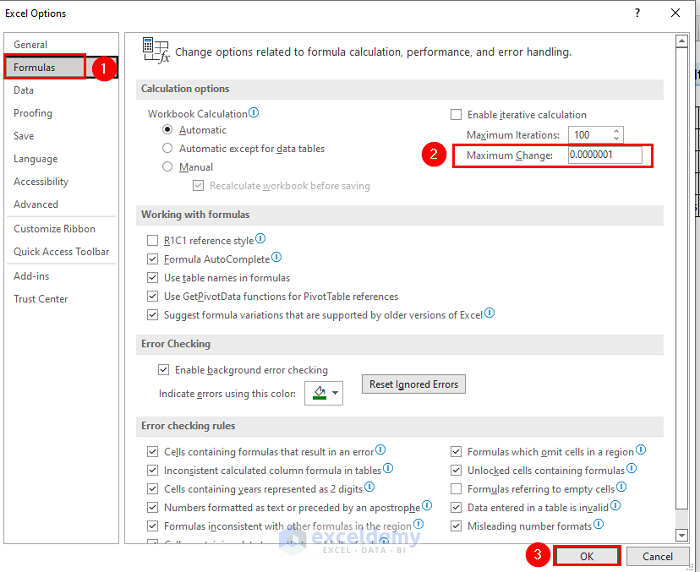Click the Reset Ignored Errors button
The image size is (700, 572).
[414, 384]
